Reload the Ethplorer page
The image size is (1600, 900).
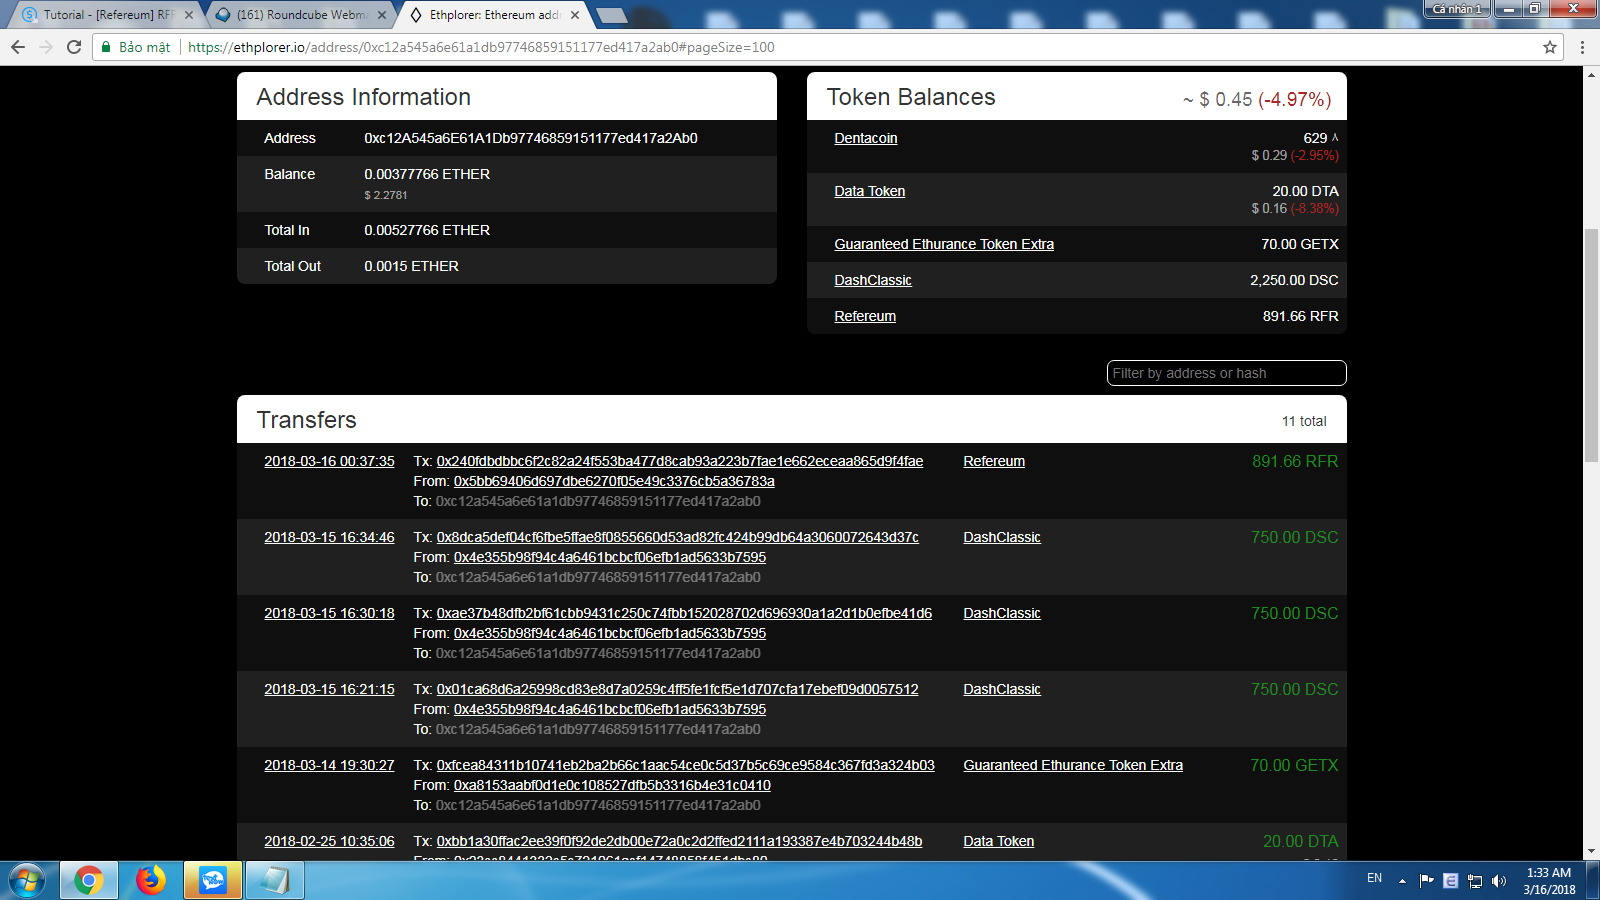[74, 47]
